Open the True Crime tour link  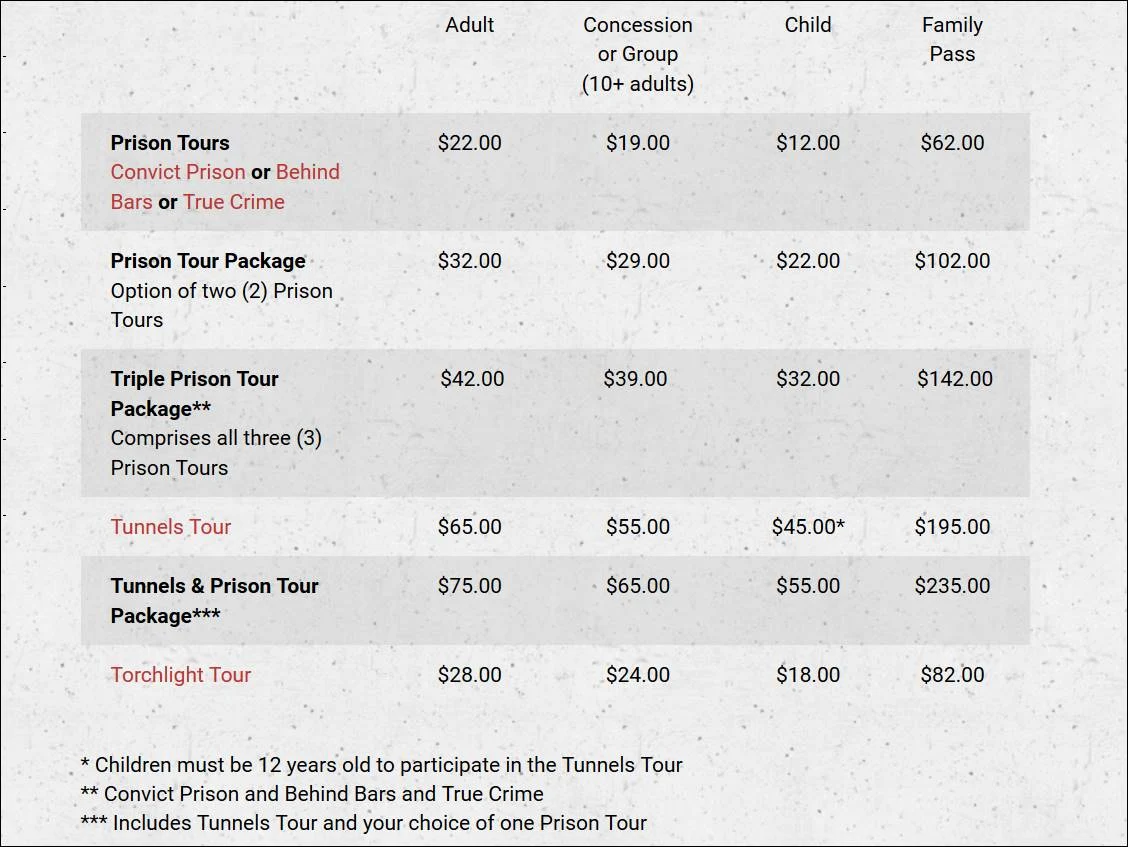coord(234,202)
